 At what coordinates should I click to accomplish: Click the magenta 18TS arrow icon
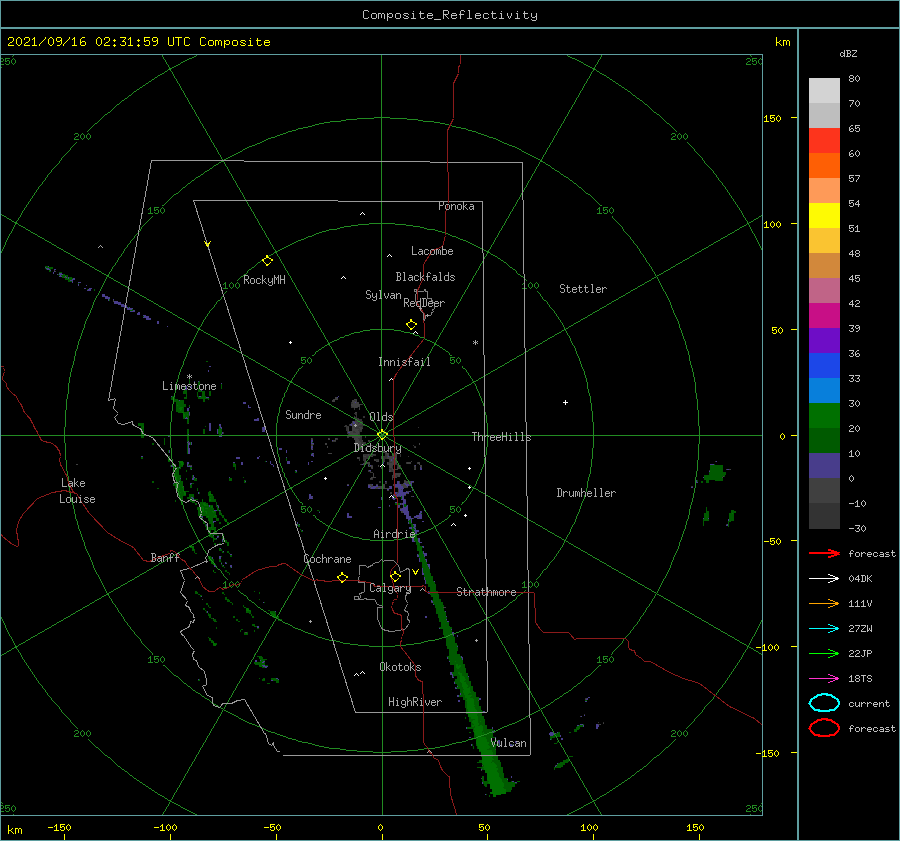[824, 679]
